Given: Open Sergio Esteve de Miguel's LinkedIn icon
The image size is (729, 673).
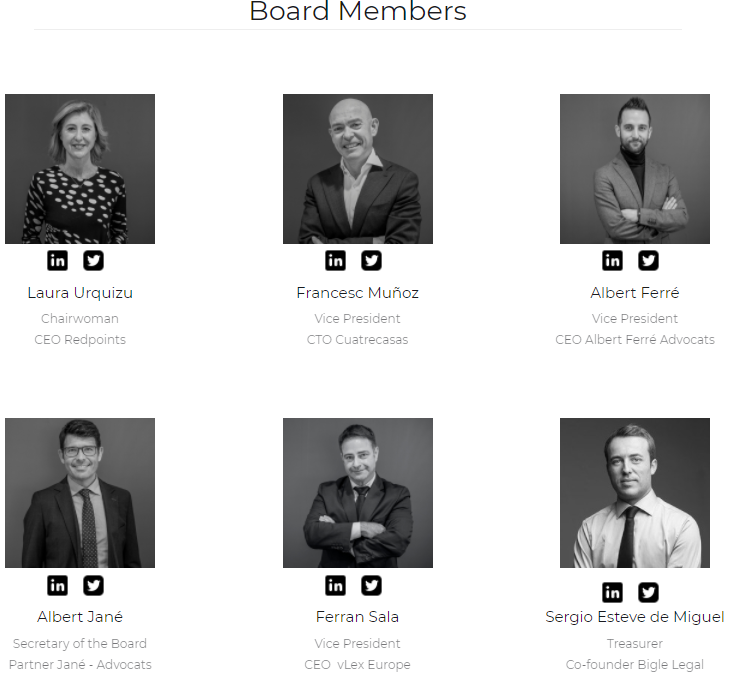Looking at the screenshot, I should (x=612, y=592).
